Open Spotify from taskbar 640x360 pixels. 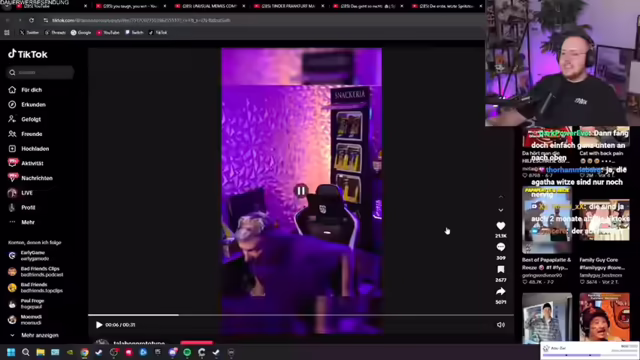[187, 352]
